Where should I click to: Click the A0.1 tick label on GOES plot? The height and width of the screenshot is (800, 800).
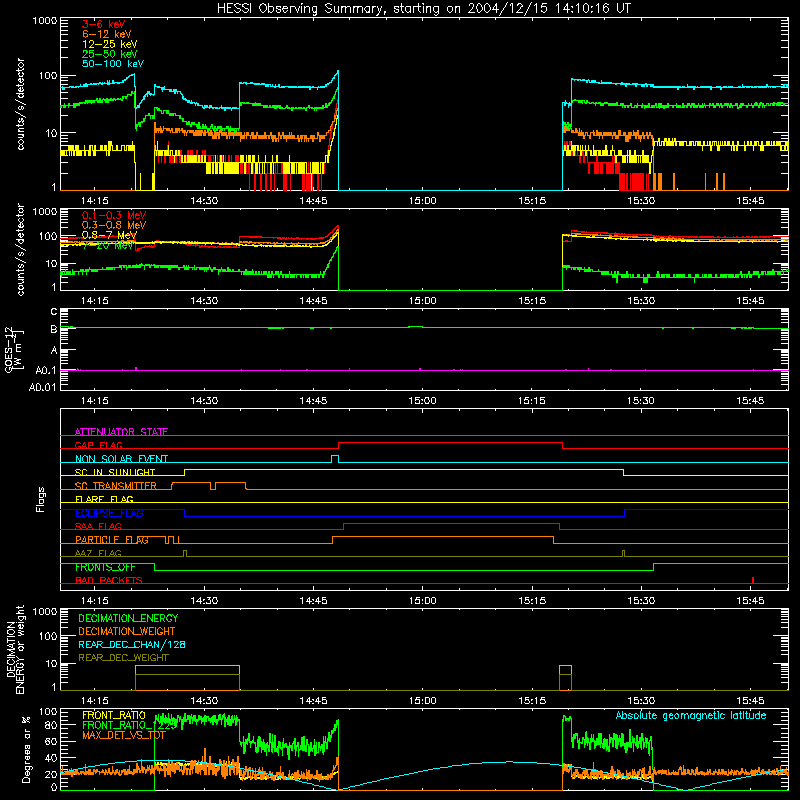click(46, 370)
